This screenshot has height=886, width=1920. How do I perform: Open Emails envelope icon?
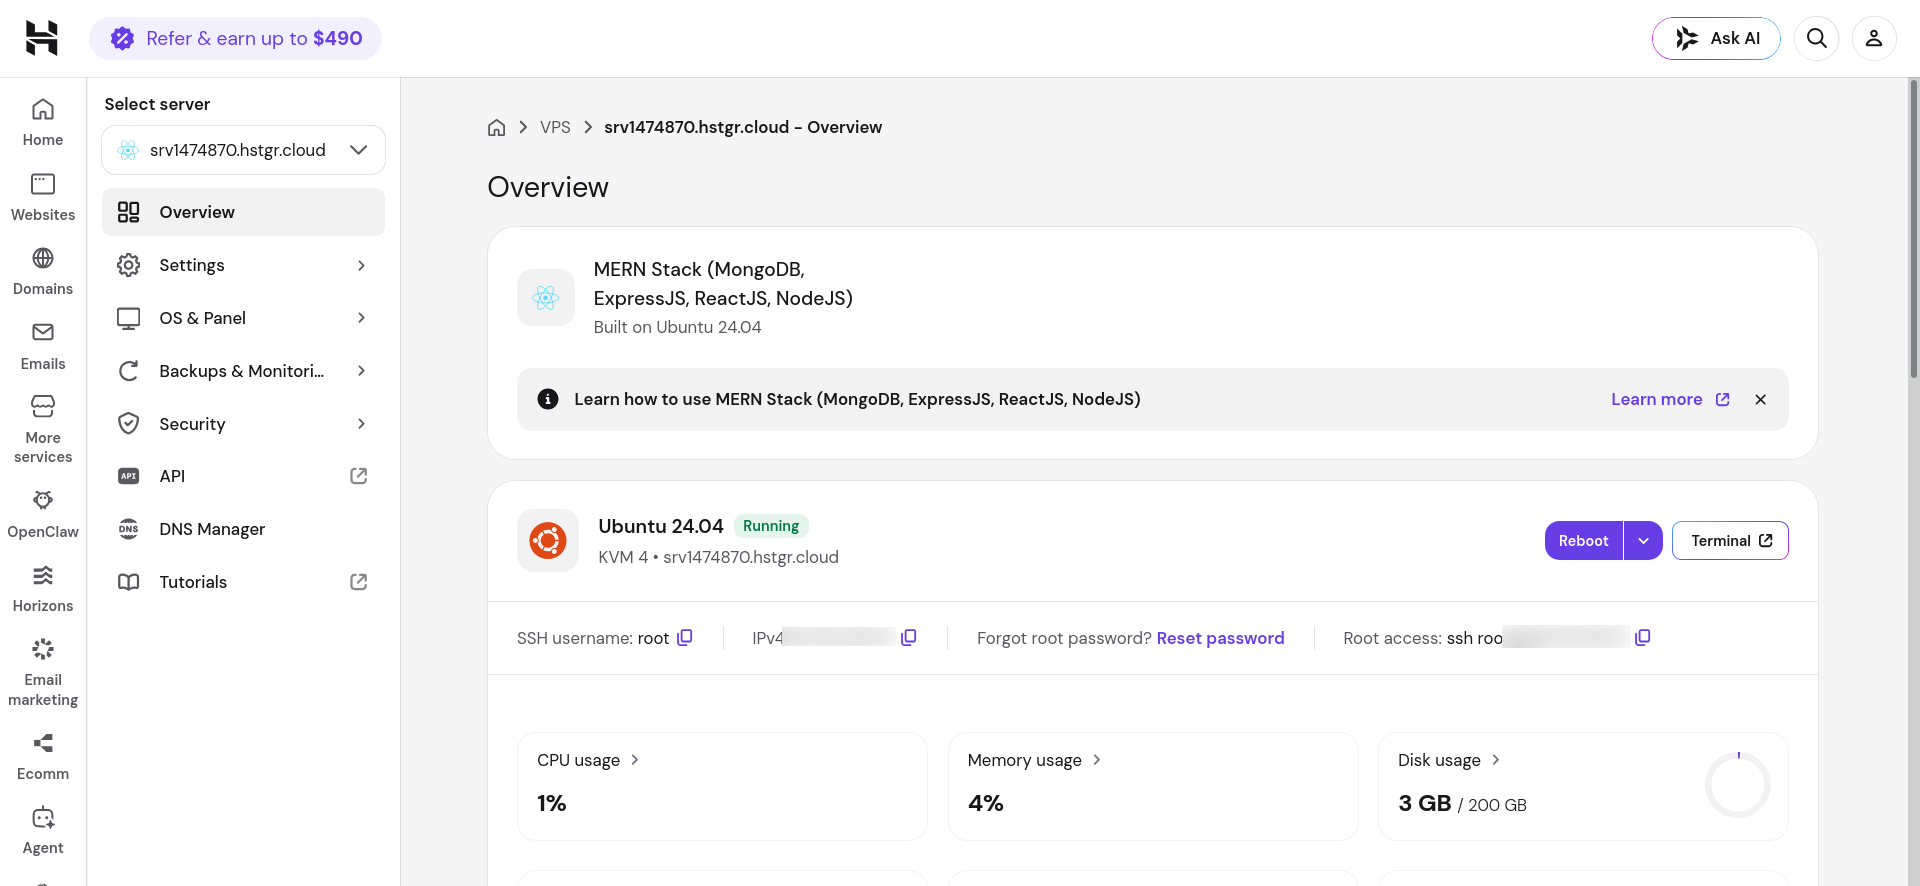(x=43, y=332)
